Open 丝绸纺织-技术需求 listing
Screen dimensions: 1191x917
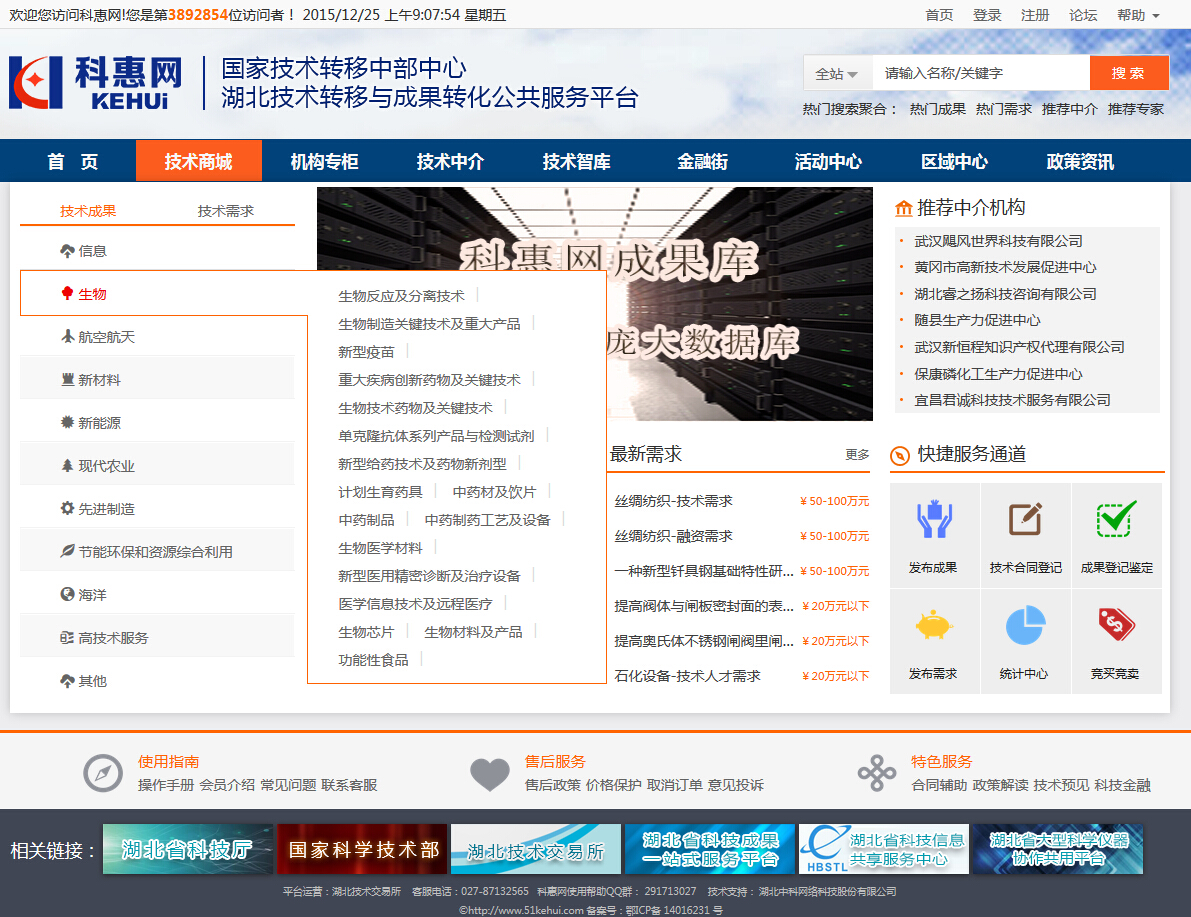(x=673, y=501)
